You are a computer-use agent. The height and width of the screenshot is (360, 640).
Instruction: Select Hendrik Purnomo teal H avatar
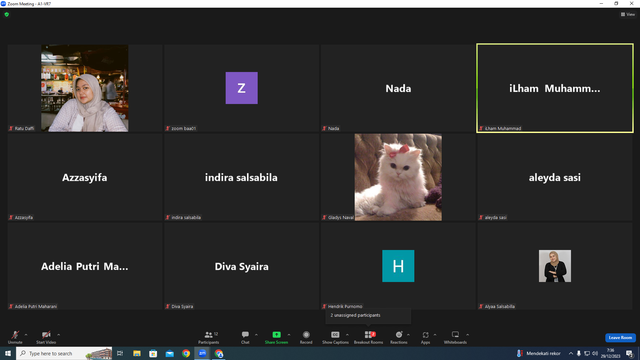click(x=398, y=266)
